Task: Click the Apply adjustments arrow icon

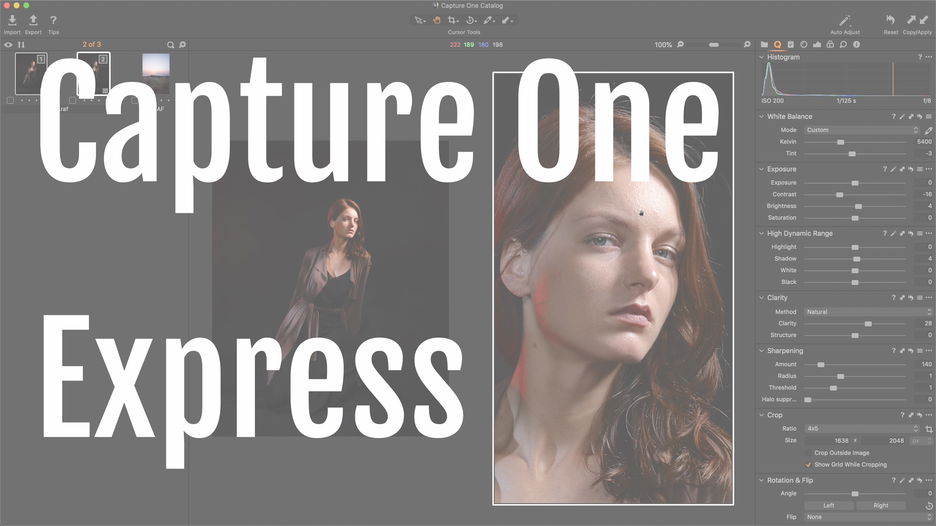Action: coord(924,20)
